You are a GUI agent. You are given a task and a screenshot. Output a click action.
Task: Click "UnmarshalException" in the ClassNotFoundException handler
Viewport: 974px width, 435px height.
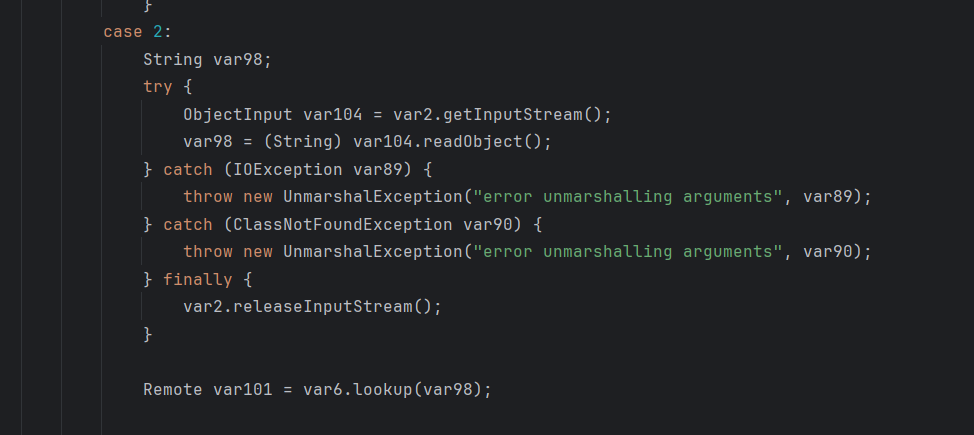coord(367,251)
